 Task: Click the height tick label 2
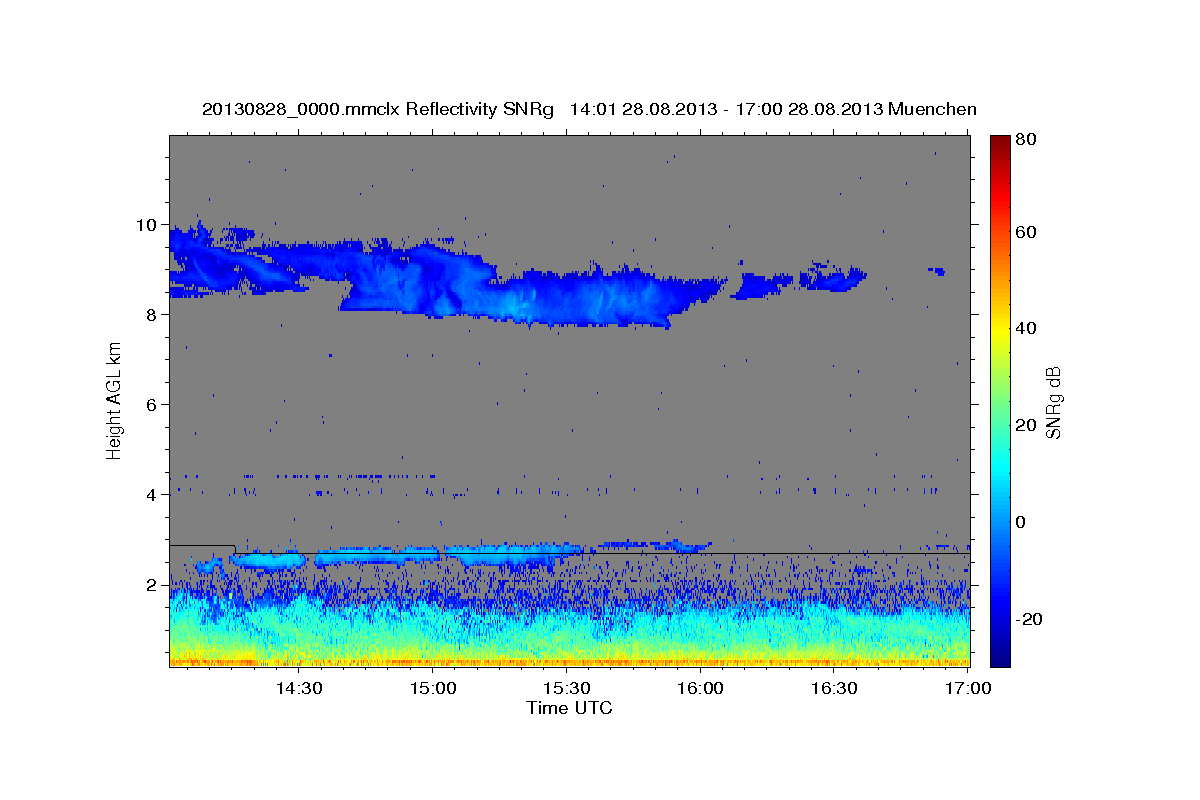click(153, 584)
